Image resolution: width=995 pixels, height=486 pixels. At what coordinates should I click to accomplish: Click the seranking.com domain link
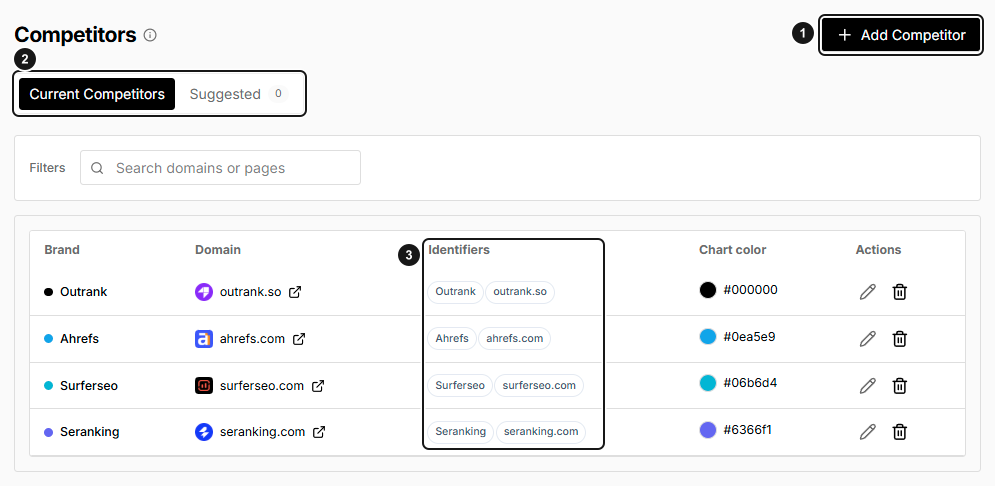pos(262,432)
